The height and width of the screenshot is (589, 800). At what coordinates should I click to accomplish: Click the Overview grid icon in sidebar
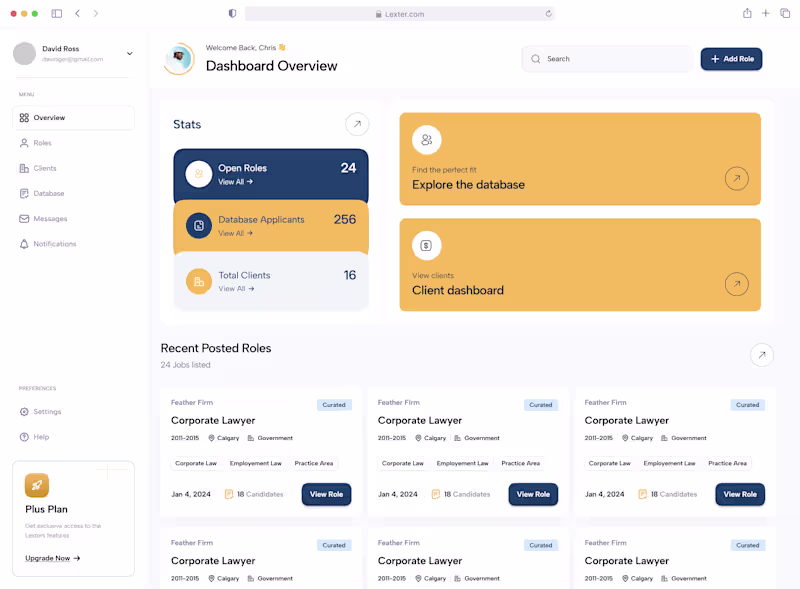(24, 118)
